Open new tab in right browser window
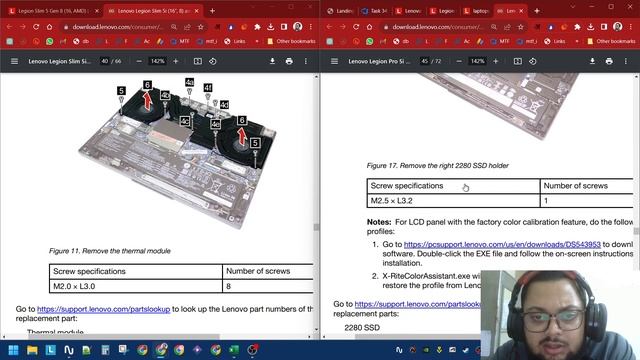Screen dimensions: 640x360 (537, 11)
